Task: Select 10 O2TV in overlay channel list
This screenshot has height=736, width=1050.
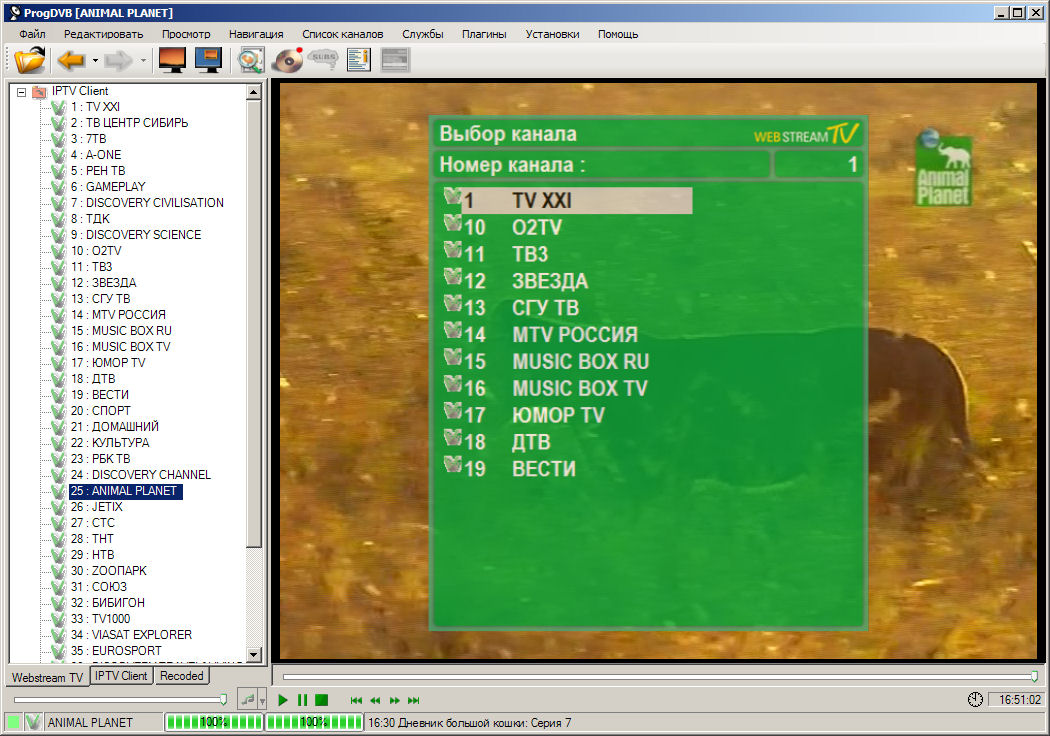Action: point(568,228)
